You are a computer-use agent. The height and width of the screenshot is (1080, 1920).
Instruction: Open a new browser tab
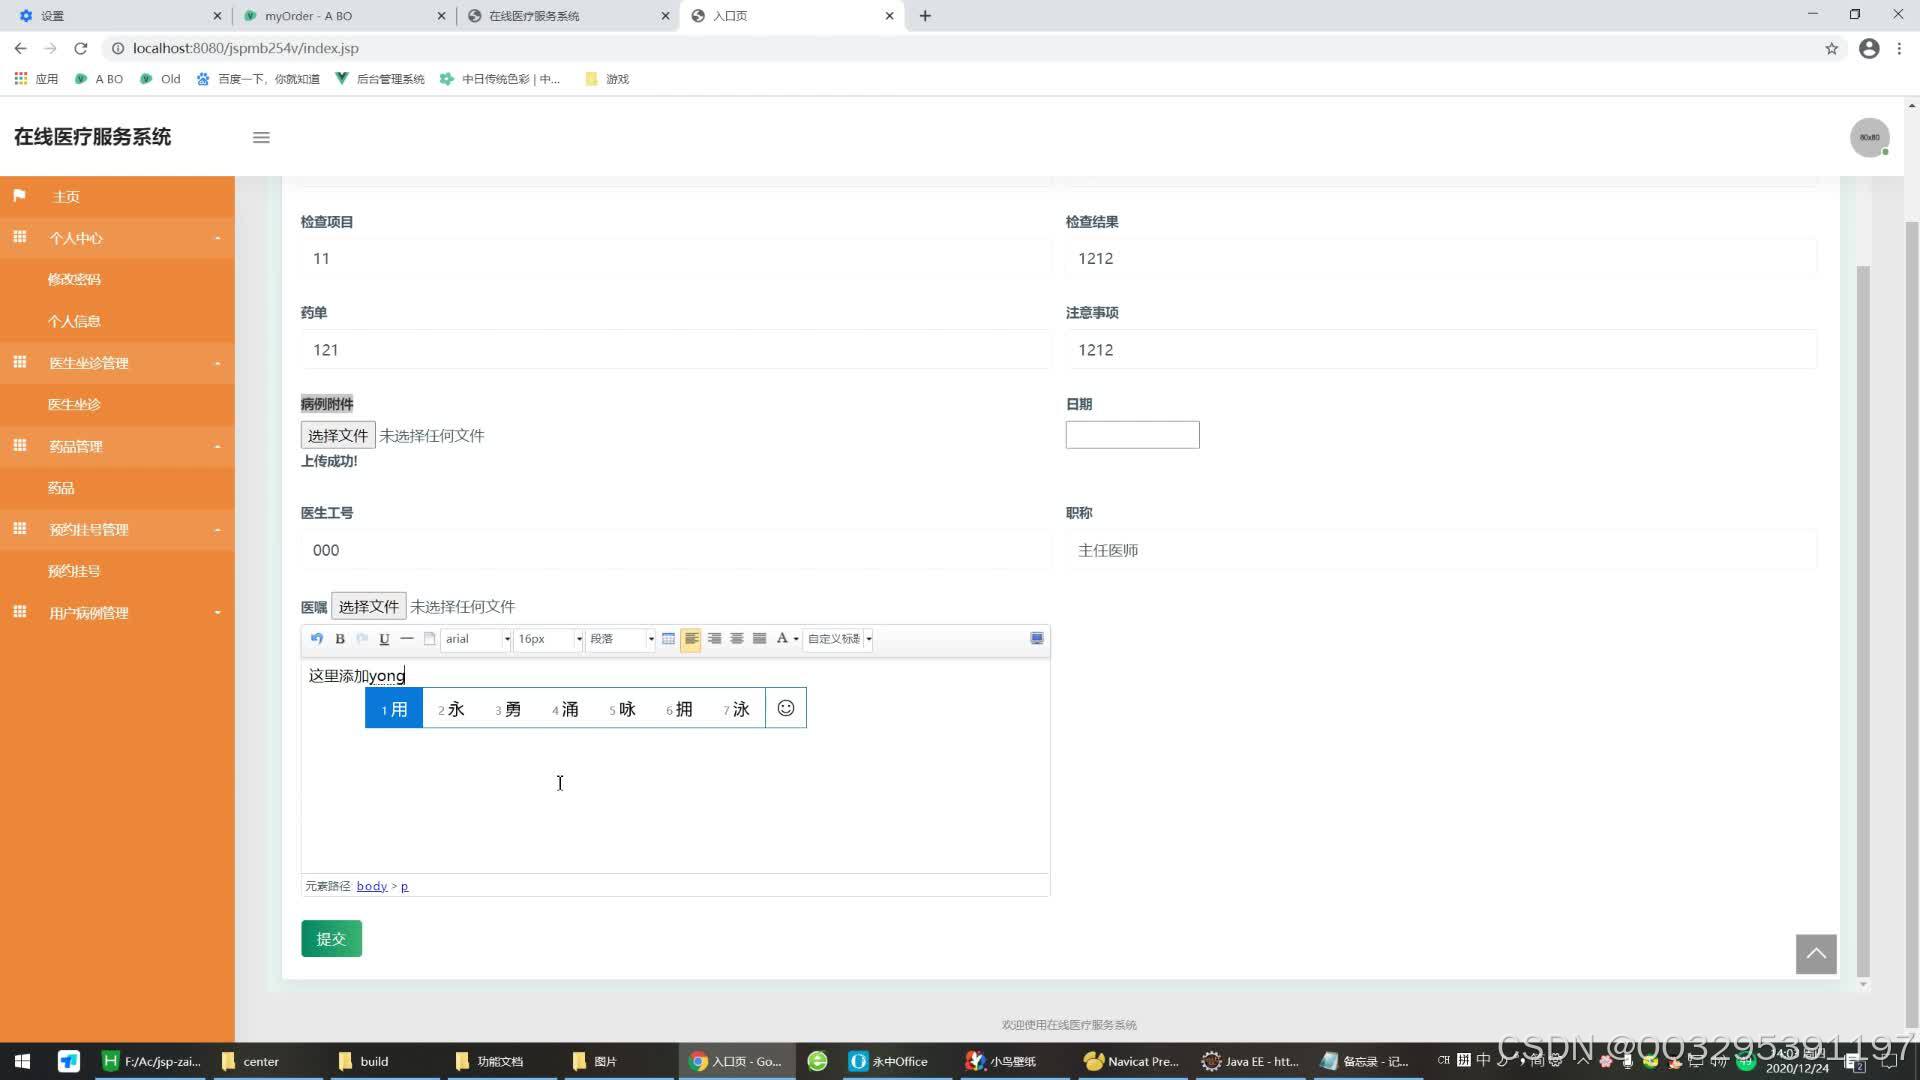[925, 16]
